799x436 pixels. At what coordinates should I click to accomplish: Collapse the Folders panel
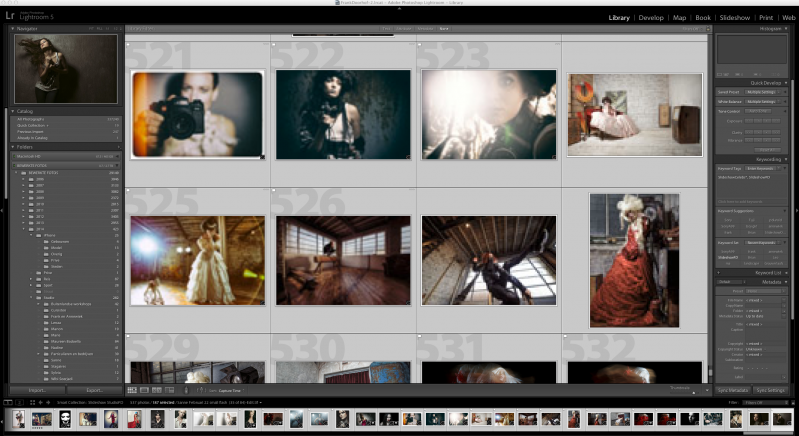(x=13, y=147)
